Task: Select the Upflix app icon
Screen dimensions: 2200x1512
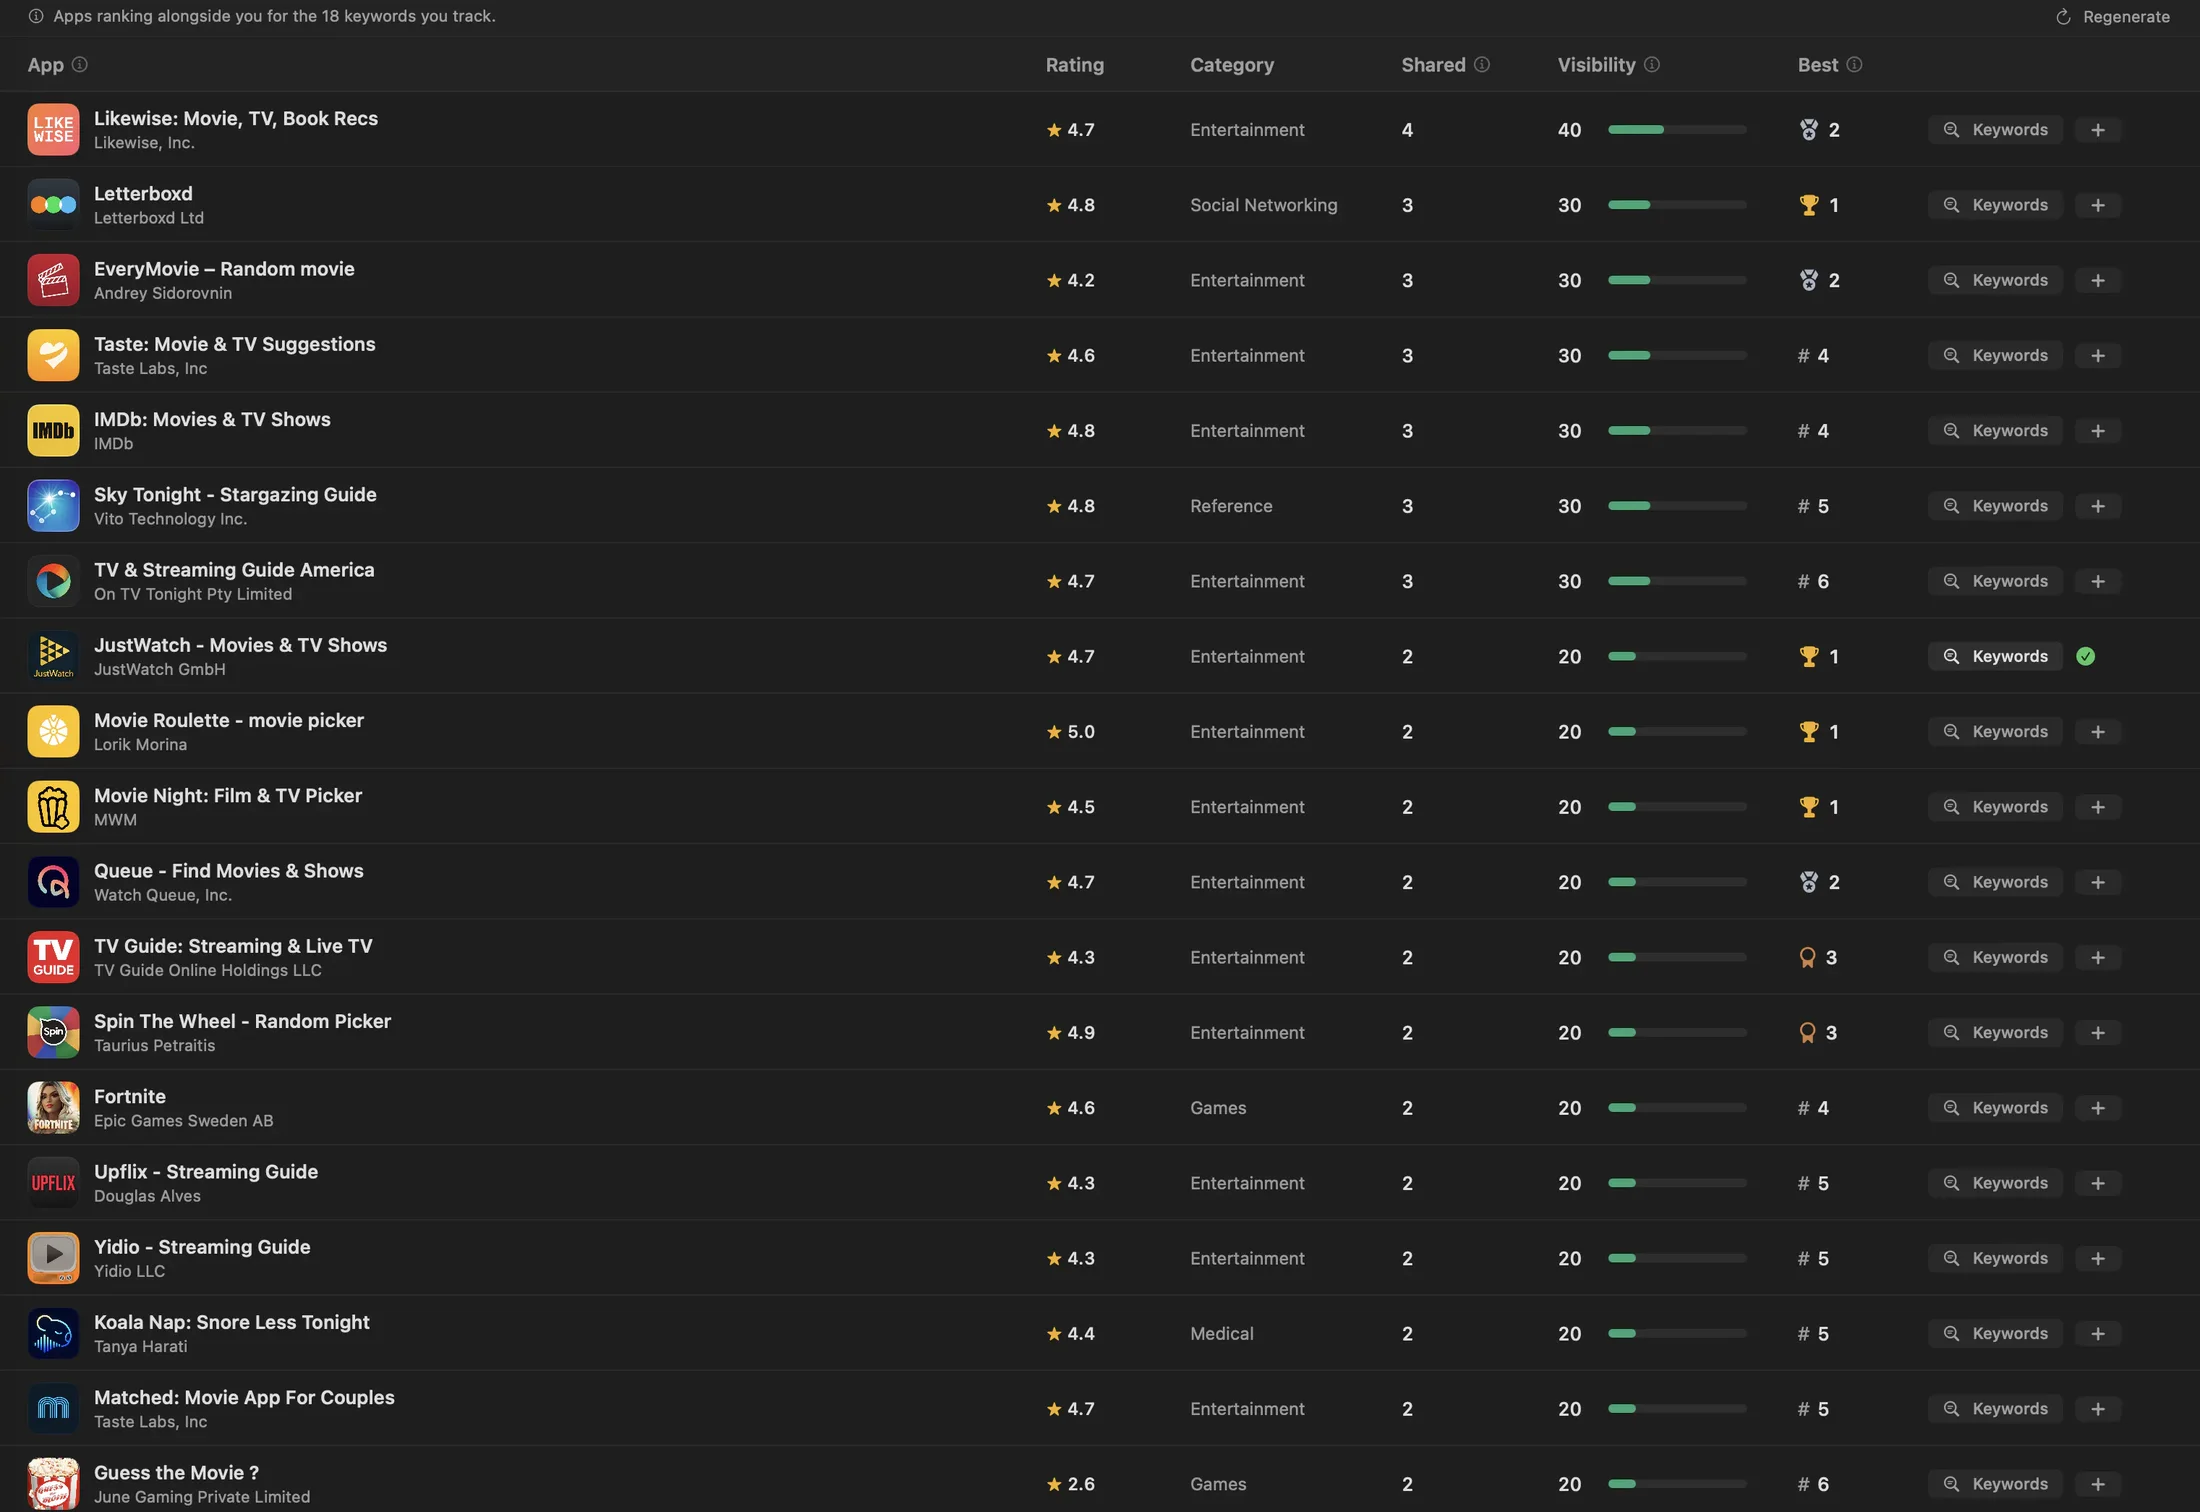Action: (x=53, y=1183)
